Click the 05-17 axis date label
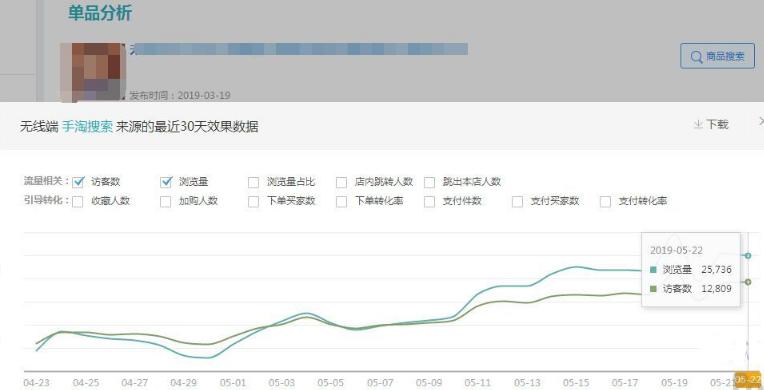The image size is (764, 390). (625, 383)
